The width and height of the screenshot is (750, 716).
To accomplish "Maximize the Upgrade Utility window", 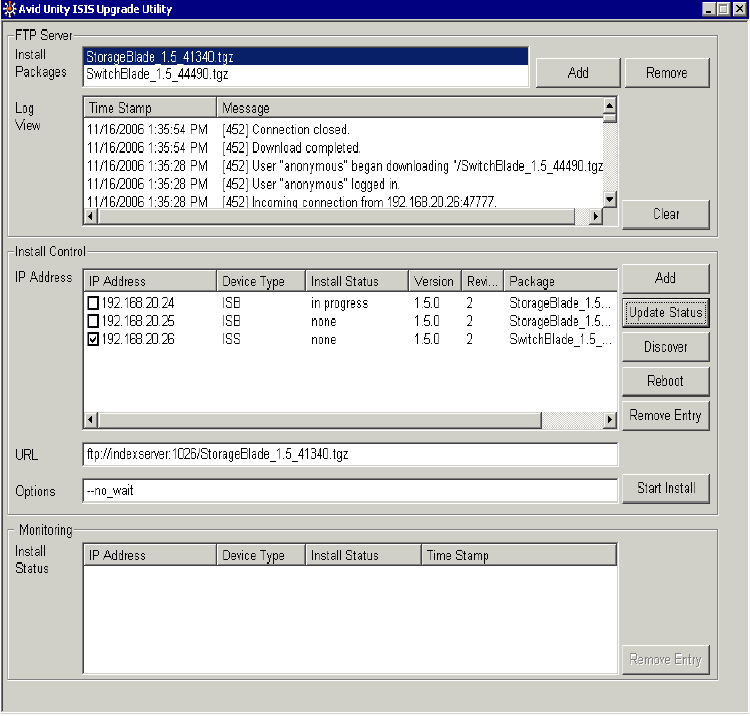I will 724,9.
